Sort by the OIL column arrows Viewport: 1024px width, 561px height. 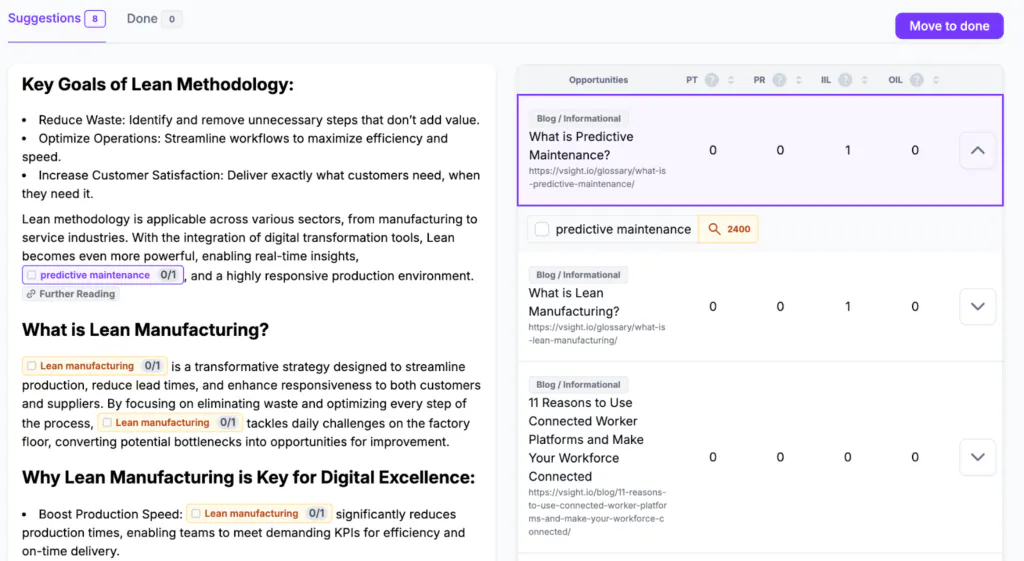936,80
